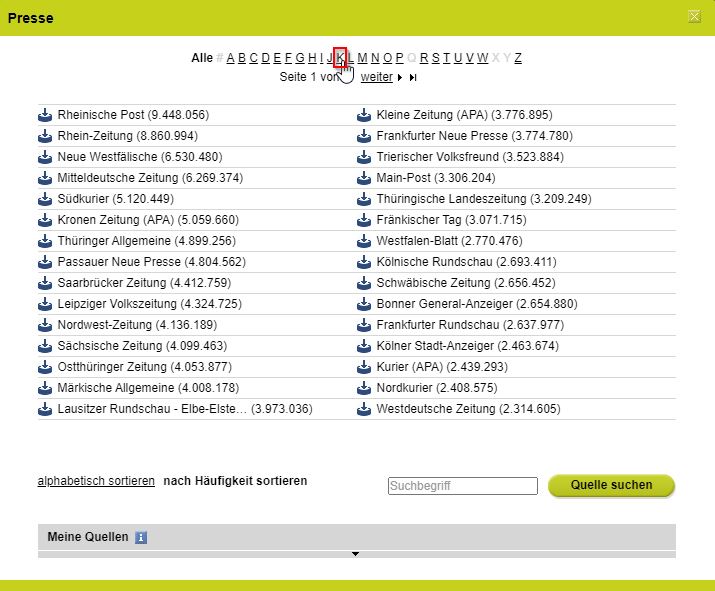Click download icon beside Kölnische Rundschau

pyautogui.click(x=363, y=262)
